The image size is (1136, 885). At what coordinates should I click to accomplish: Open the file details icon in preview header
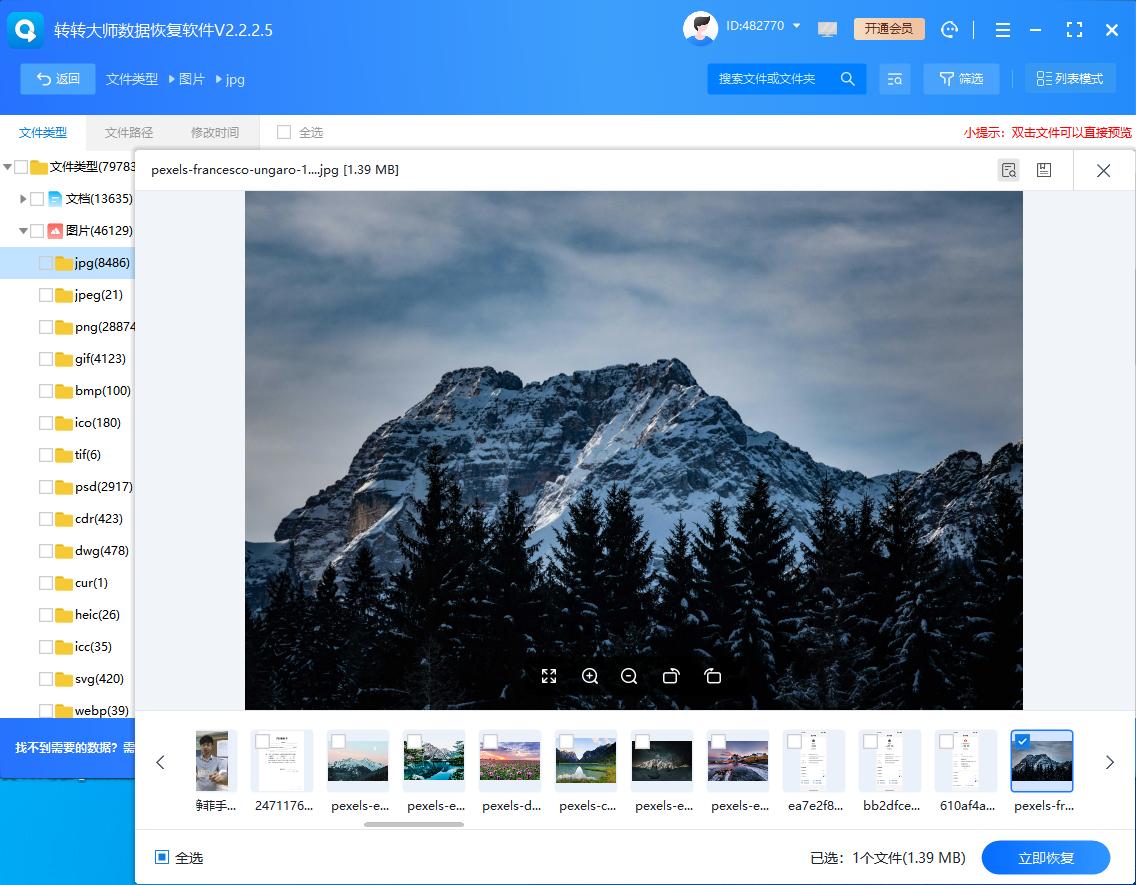(x=1008, y=170)
